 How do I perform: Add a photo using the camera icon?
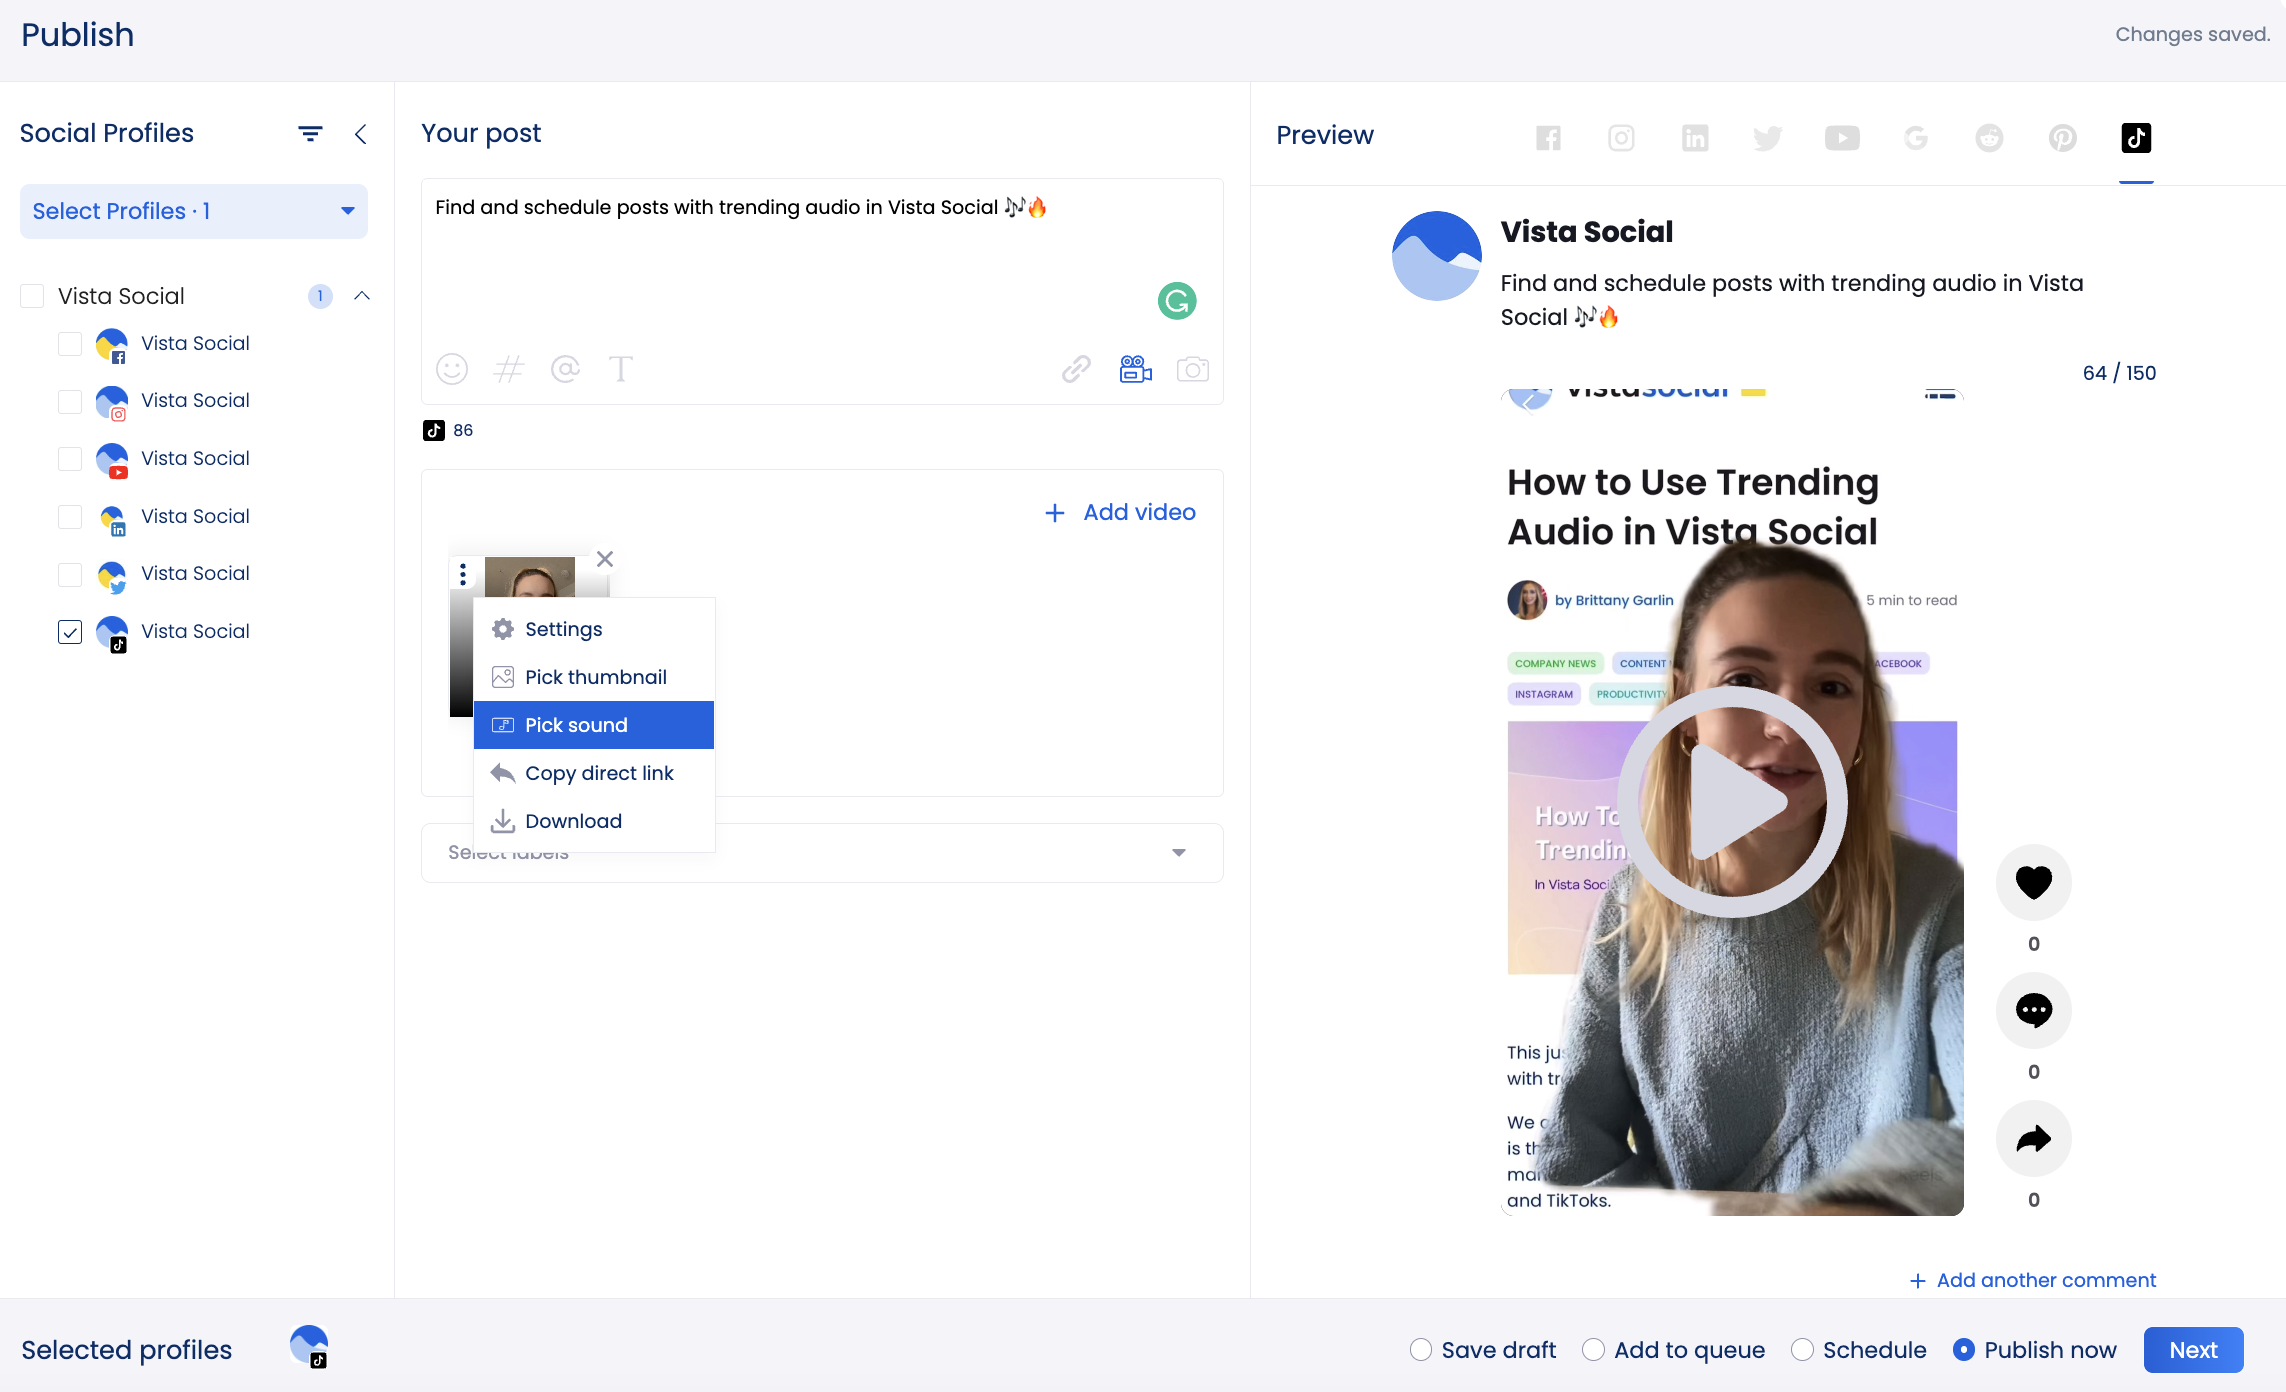[x=1193, y=369]
